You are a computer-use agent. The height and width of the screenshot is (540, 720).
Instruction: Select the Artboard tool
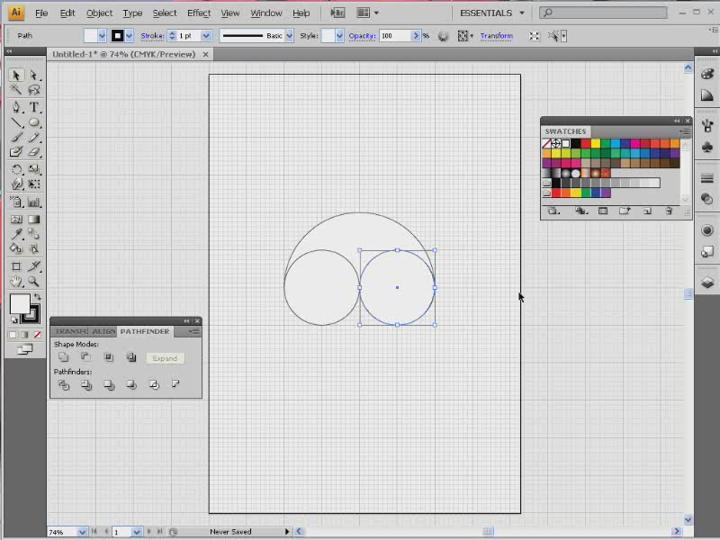(x=16, y=266)
